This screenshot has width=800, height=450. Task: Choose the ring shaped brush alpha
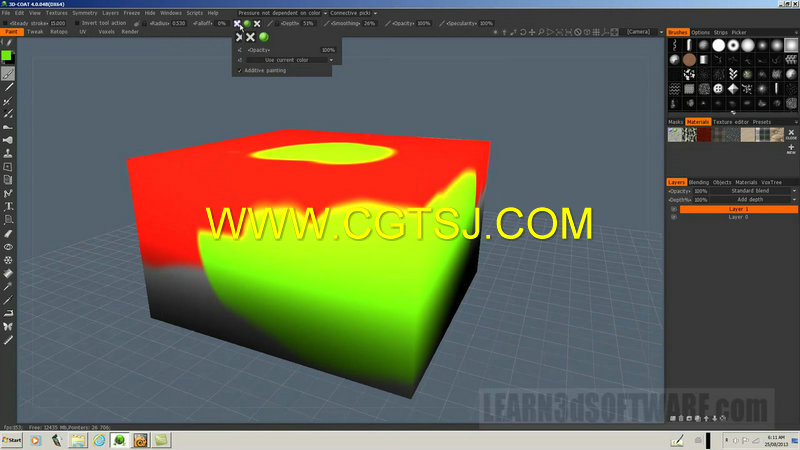[x=733, y=45]
